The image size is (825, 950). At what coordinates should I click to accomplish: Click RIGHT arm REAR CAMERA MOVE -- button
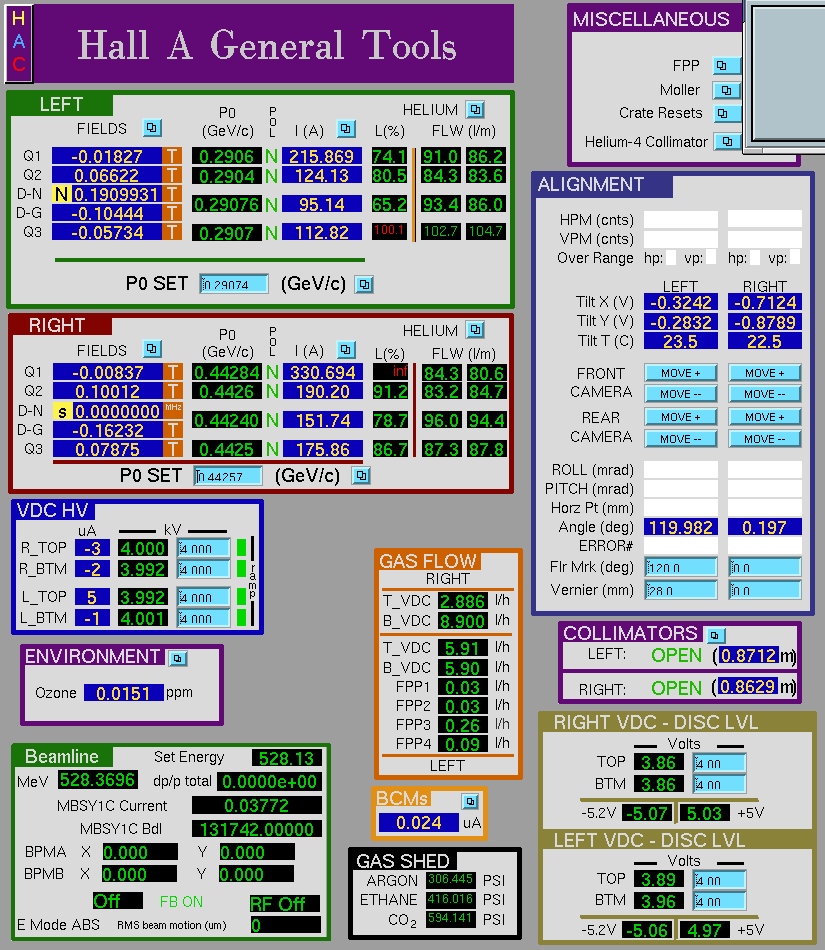coord(764,439)
